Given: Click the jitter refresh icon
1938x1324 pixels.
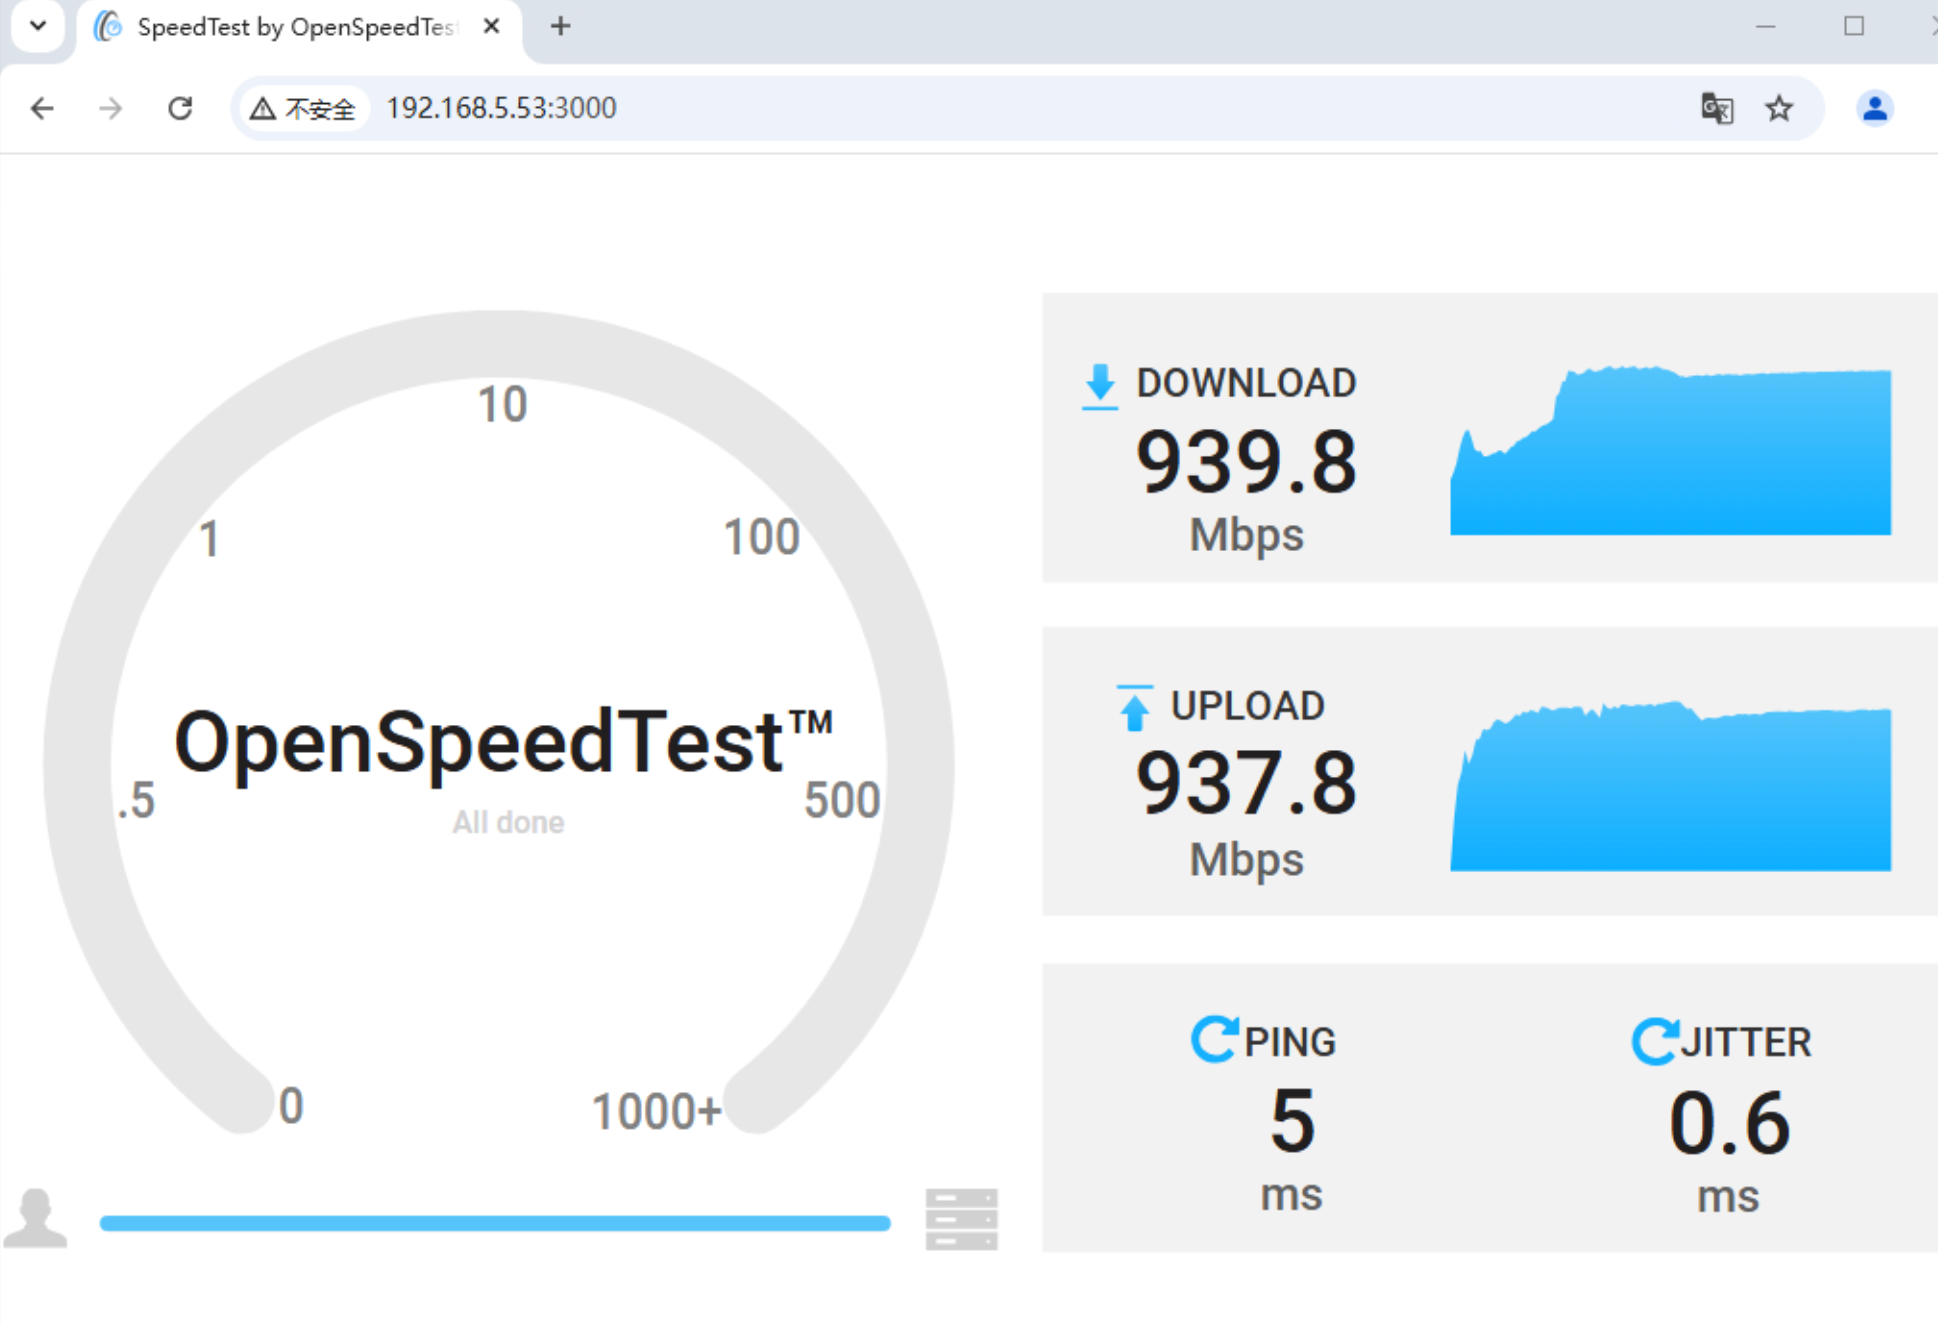Looking at the screenshot, I should click(x=1655, y=1041).
